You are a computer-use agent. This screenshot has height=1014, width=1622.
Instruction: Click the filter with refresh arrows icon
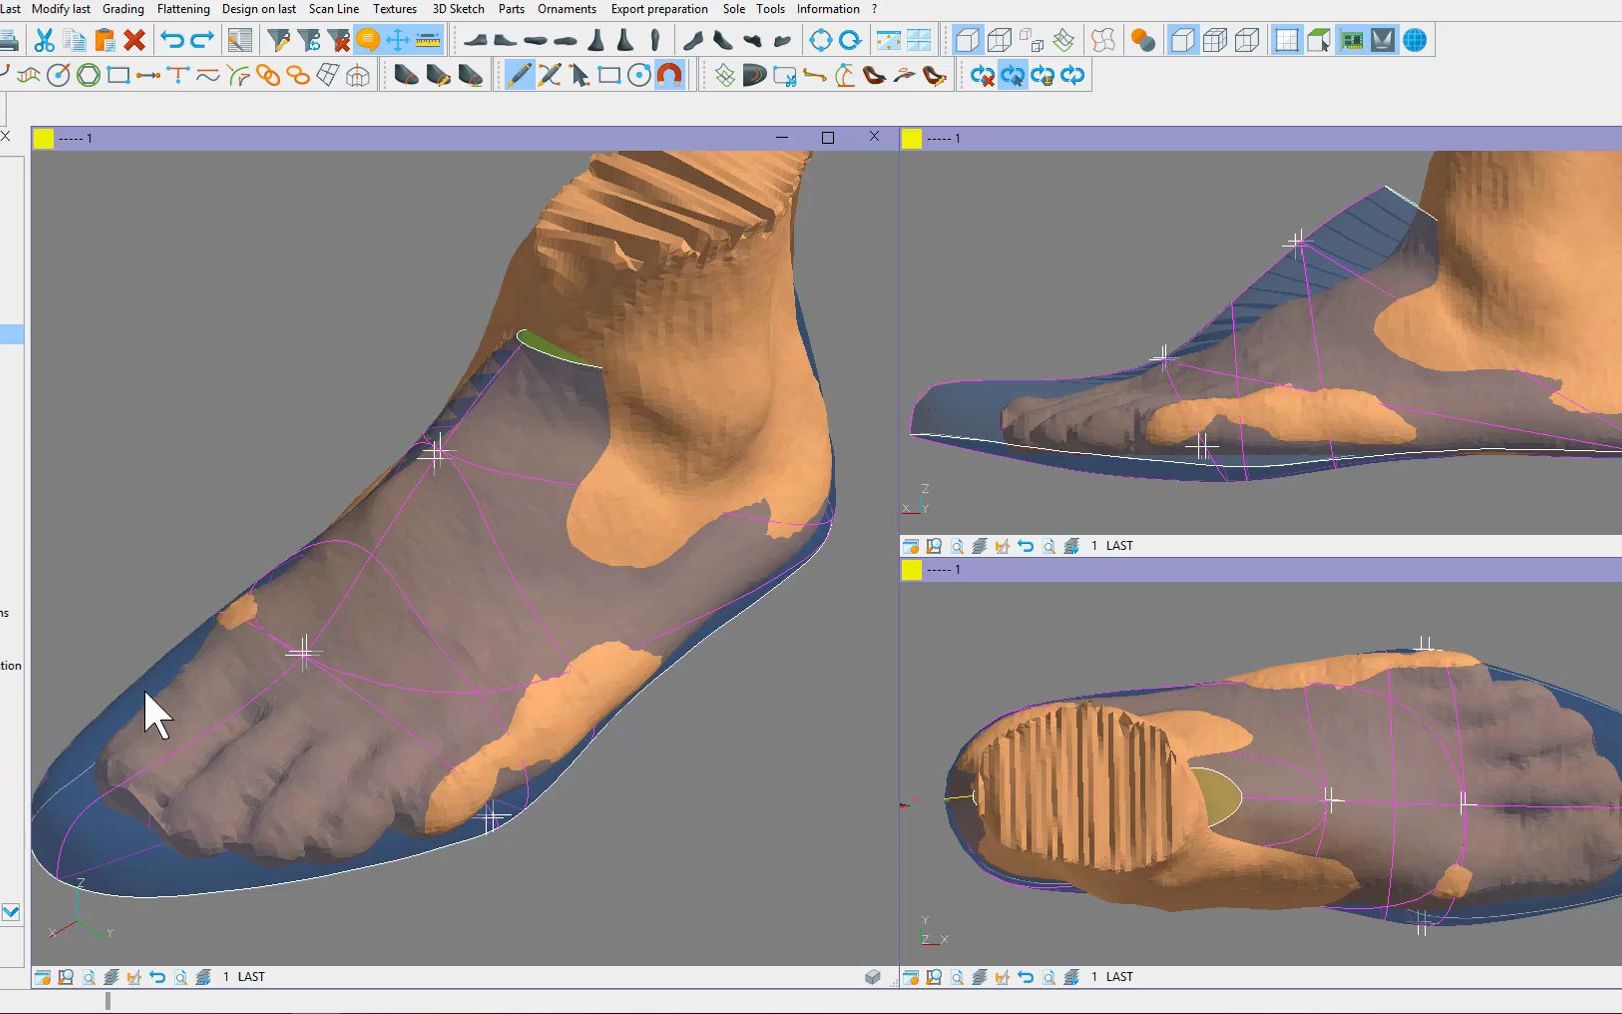point(308,40)
